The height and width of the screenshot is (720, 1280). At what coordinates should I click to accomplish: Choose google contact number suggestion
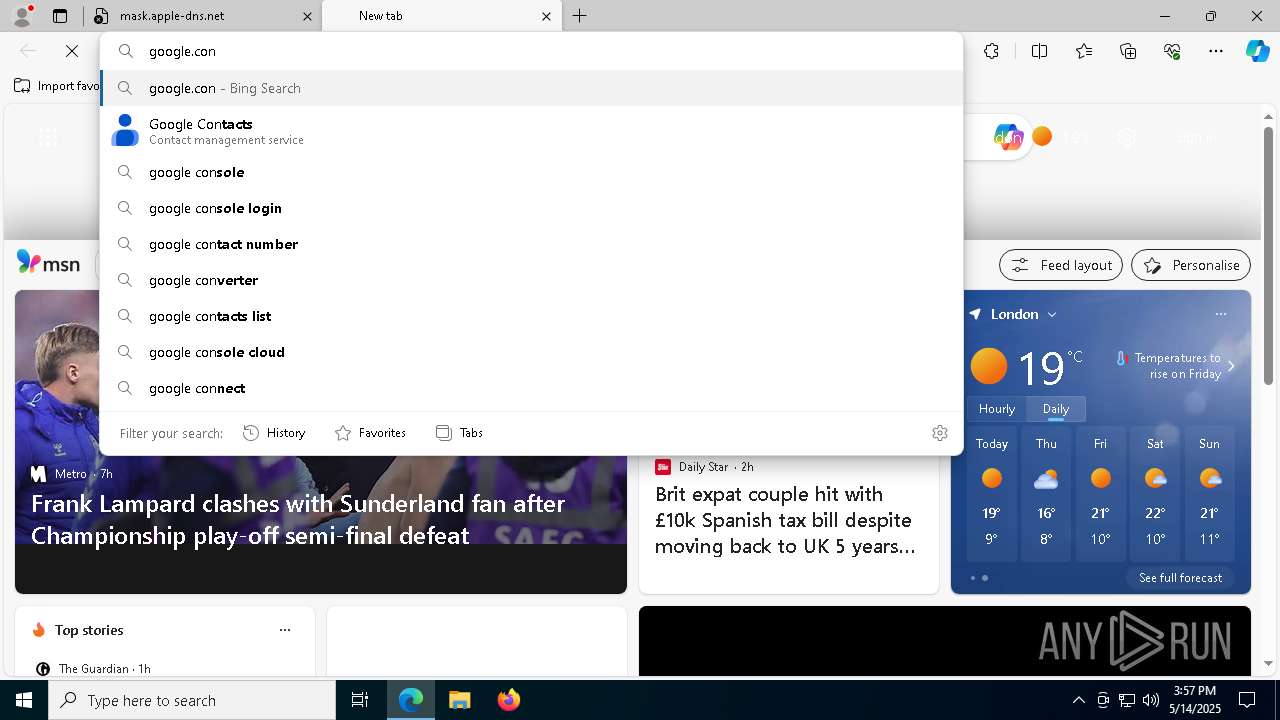point(532,244)
